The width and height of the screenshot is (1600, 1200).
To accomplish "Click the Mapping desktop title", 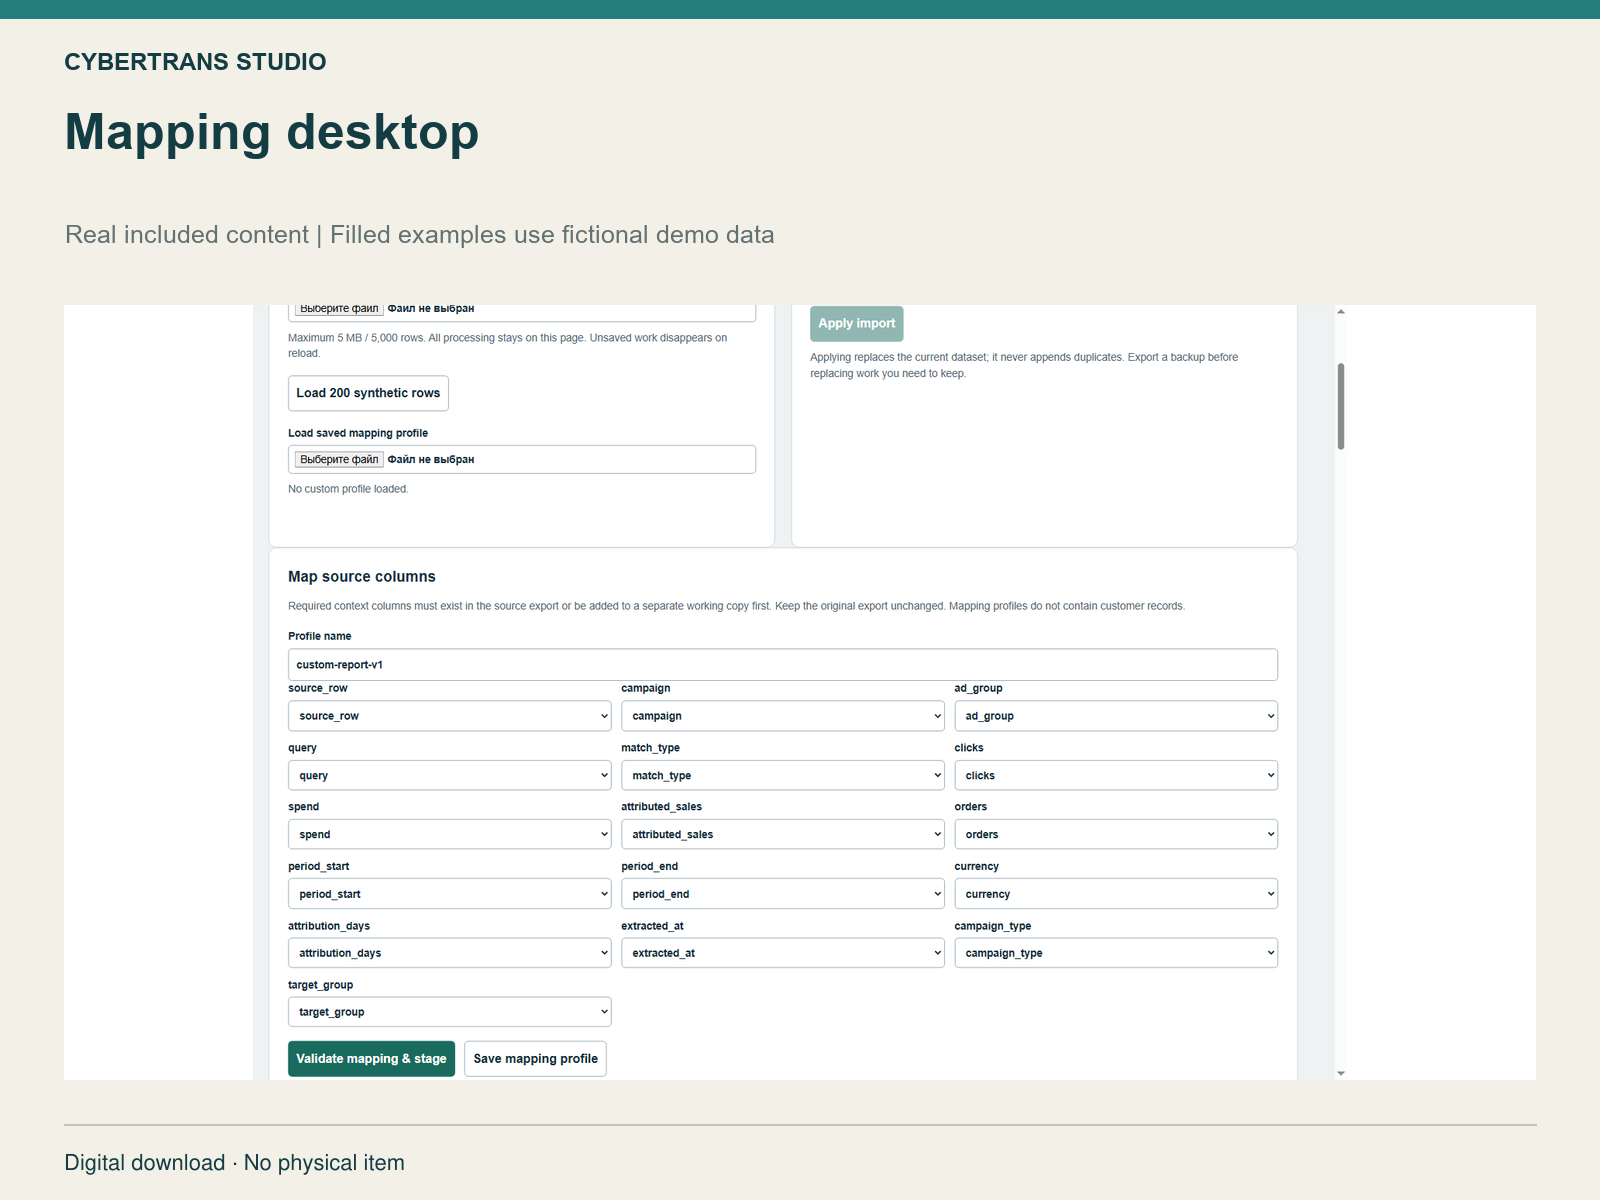I will [x=272, y=132].
